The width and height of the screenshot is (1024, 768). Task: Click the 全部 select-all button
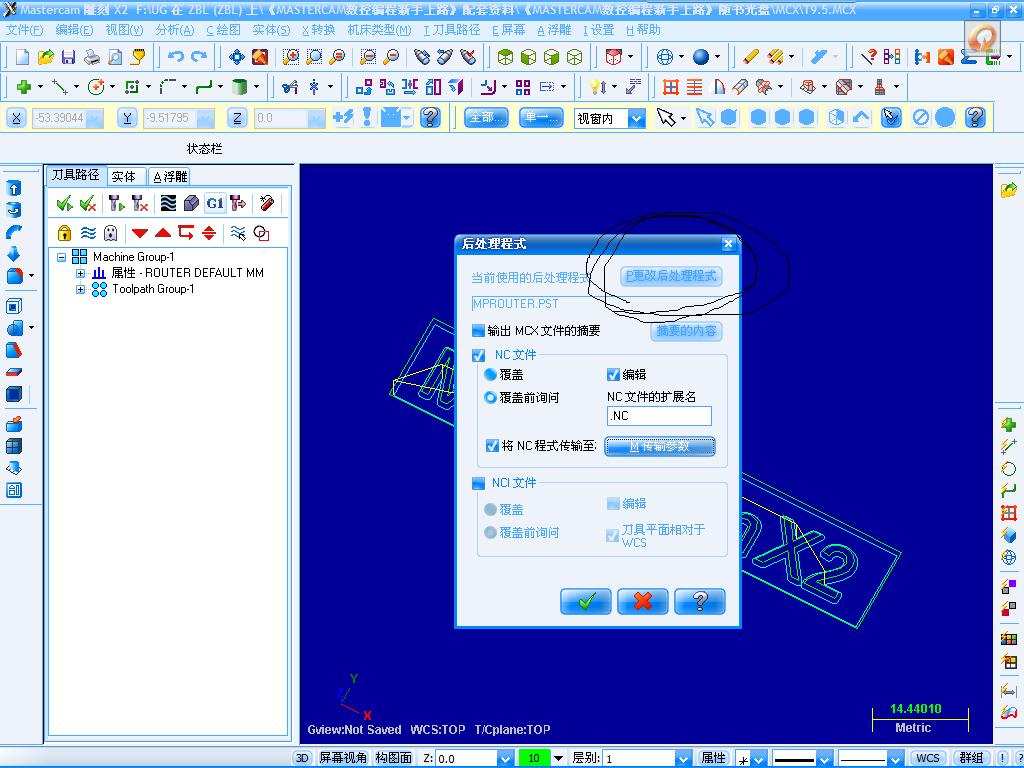[x=487, y=118]
